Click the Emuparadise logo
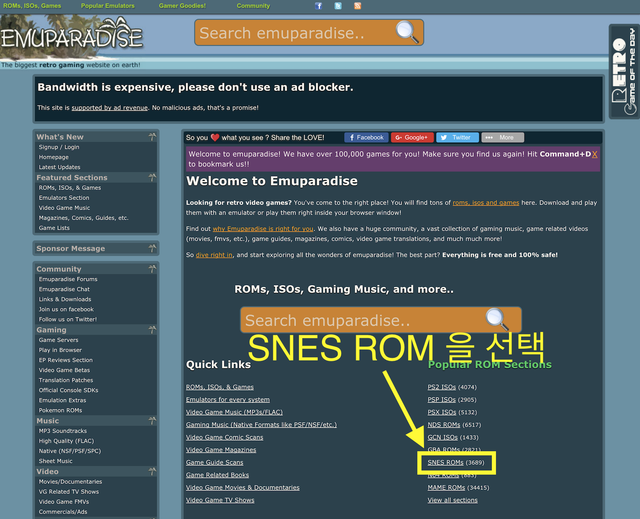The image size is (640, 519). click(x=71, y=37)
